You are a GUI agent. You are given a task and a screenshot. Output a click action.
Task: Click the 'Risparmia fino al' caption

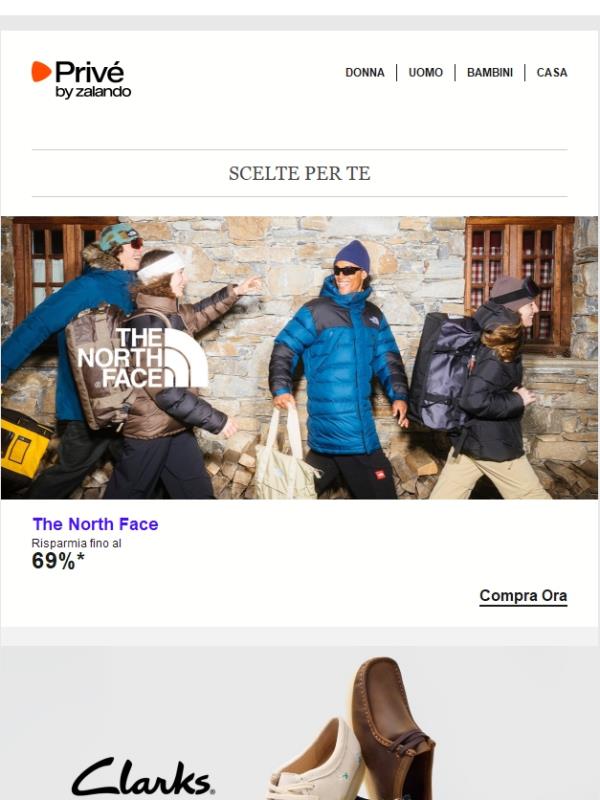pos(77,543)
